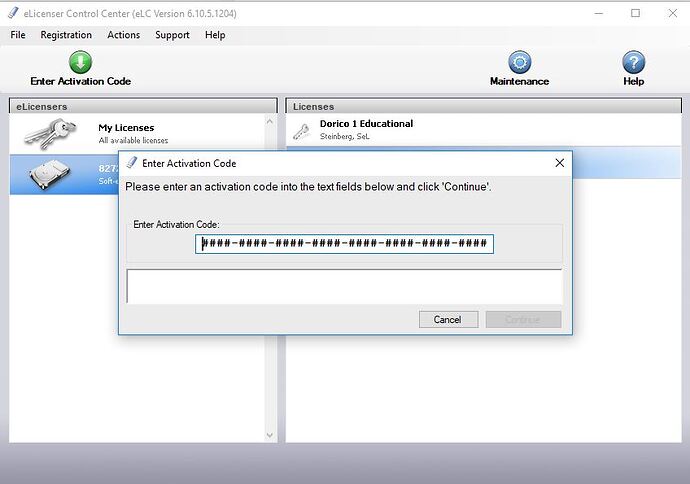Screen dimensions: 690x484
Task: Click the green Enter Activation Code toolbar icon
Action: click(80, 62)
